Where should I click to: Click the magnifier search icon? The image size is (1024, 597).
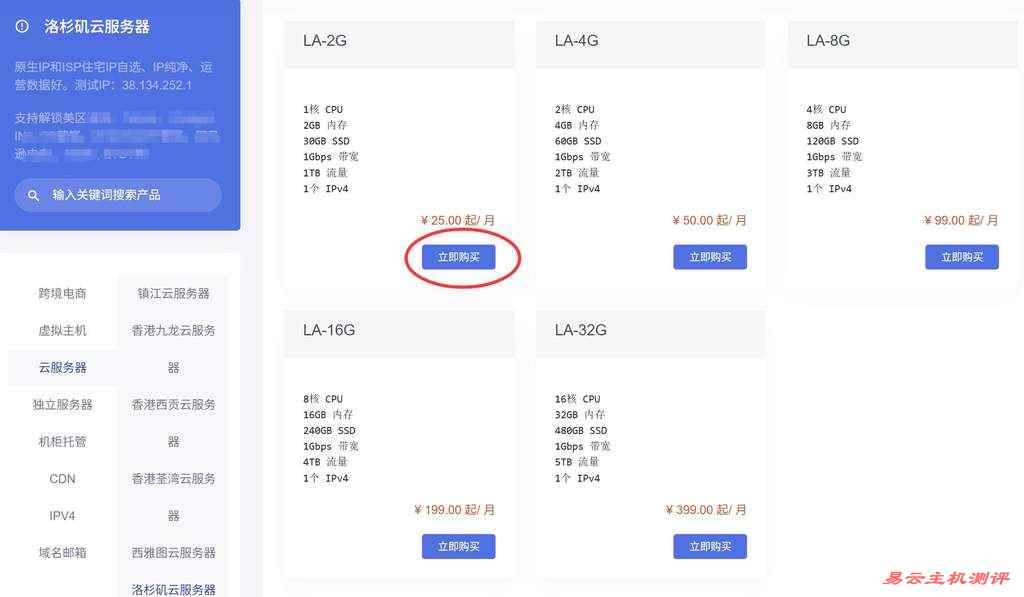pos(33,195)
